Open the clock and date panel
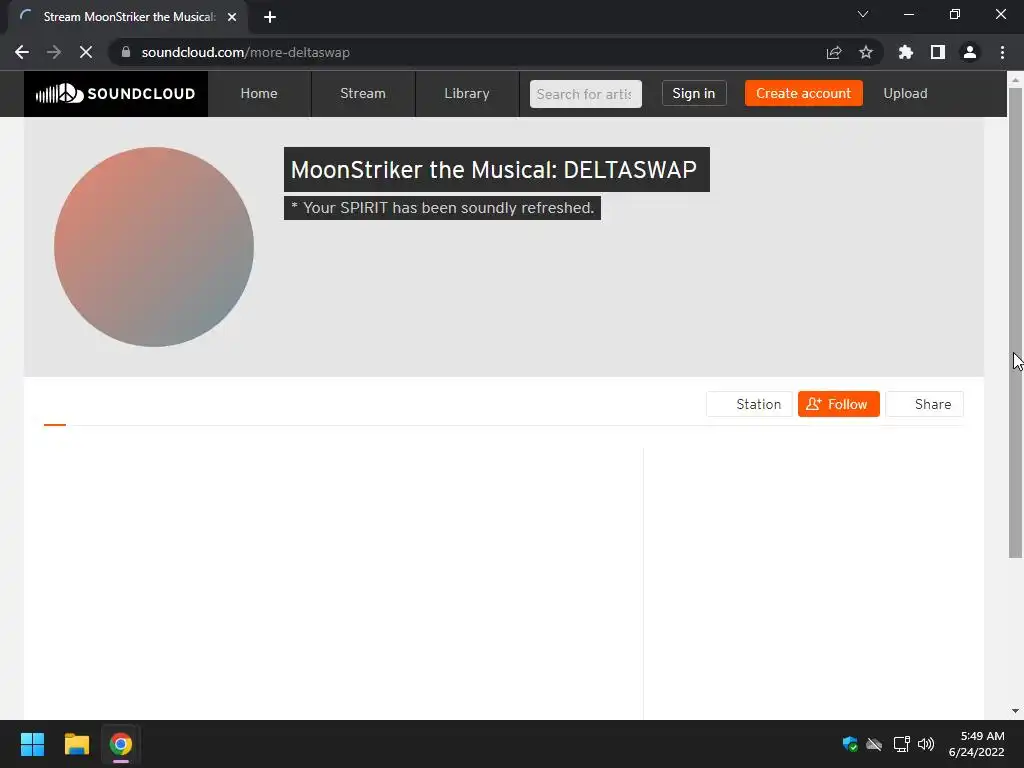 tap(977, 744)
